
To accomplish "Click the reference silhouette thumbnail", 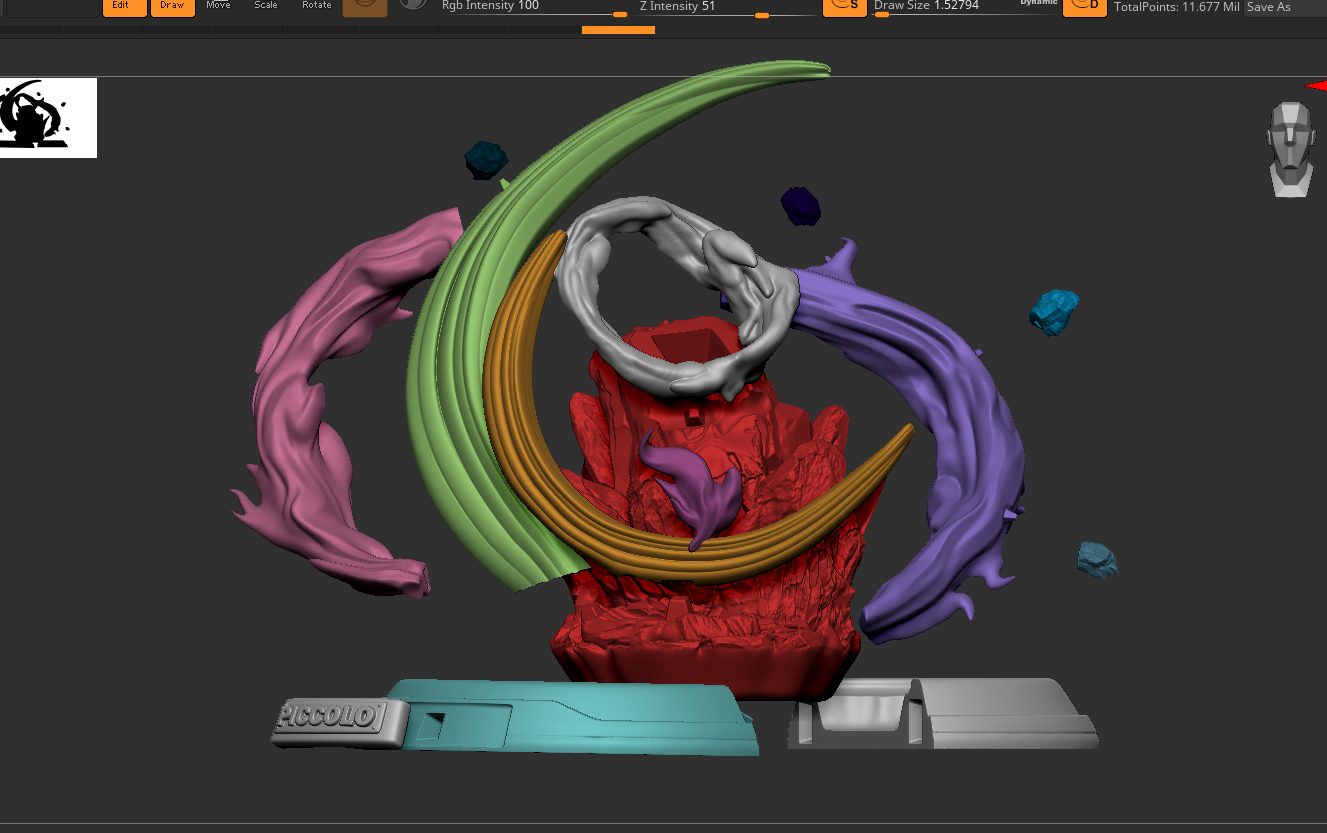I will [48, 117].
